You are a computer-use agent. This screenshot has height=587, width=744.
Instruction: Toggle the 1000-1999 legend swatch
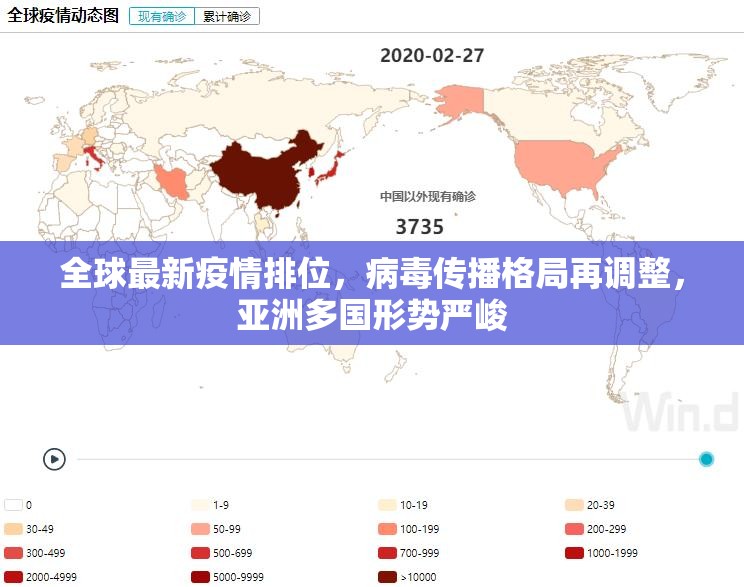pos(574,553)
